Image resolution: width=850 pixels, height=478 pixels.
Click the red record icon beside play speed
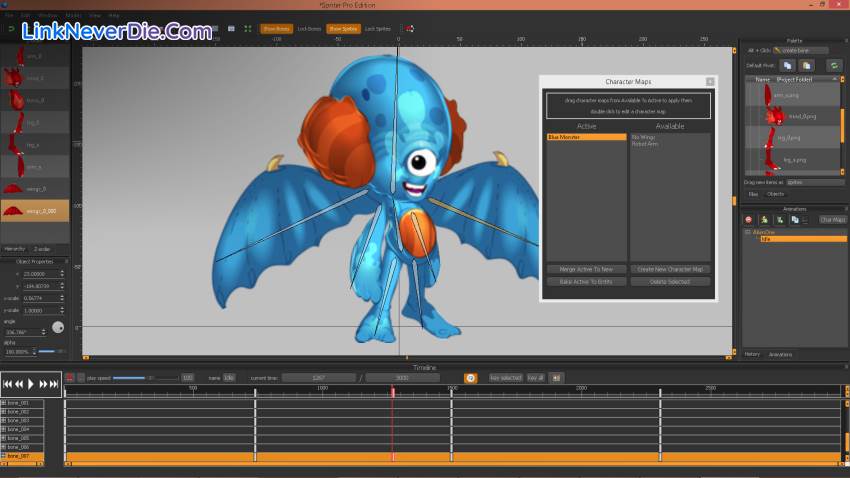[69, 377]
